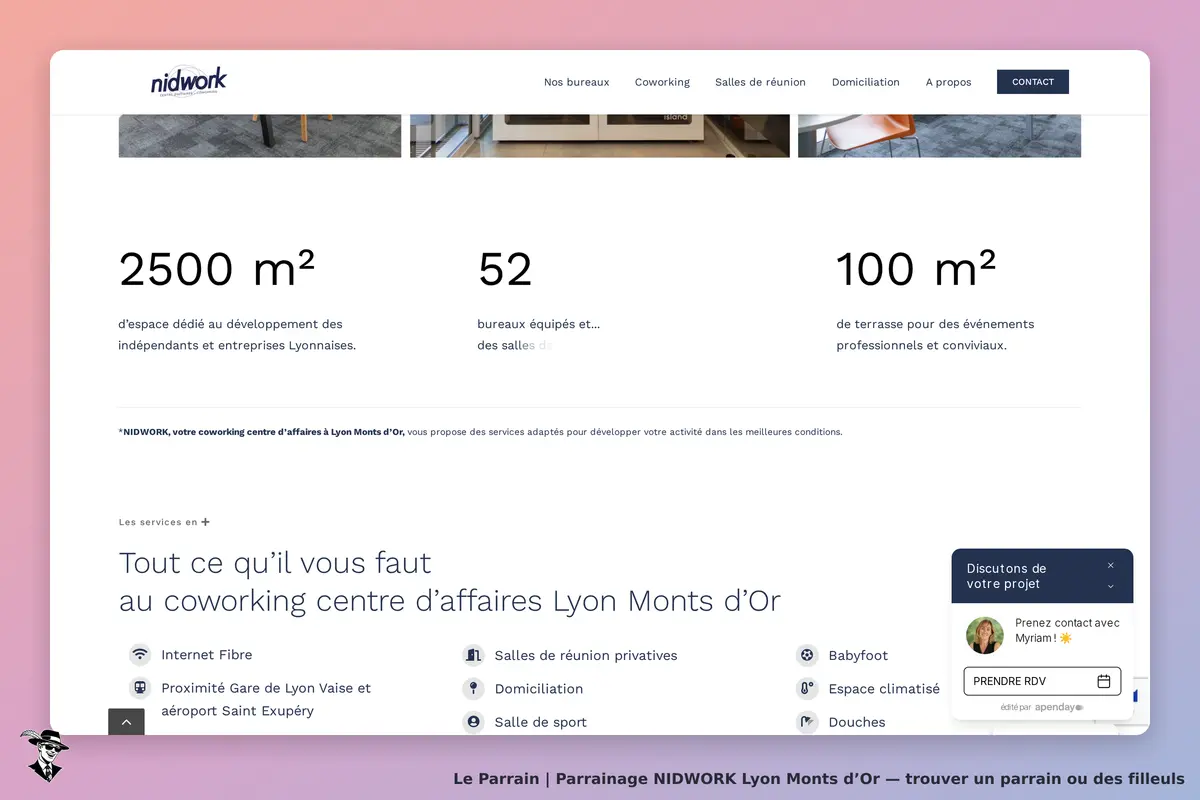
Task: Click the calendar icon in PRENDRE RDV
Action: click(x=1104, y=681)
